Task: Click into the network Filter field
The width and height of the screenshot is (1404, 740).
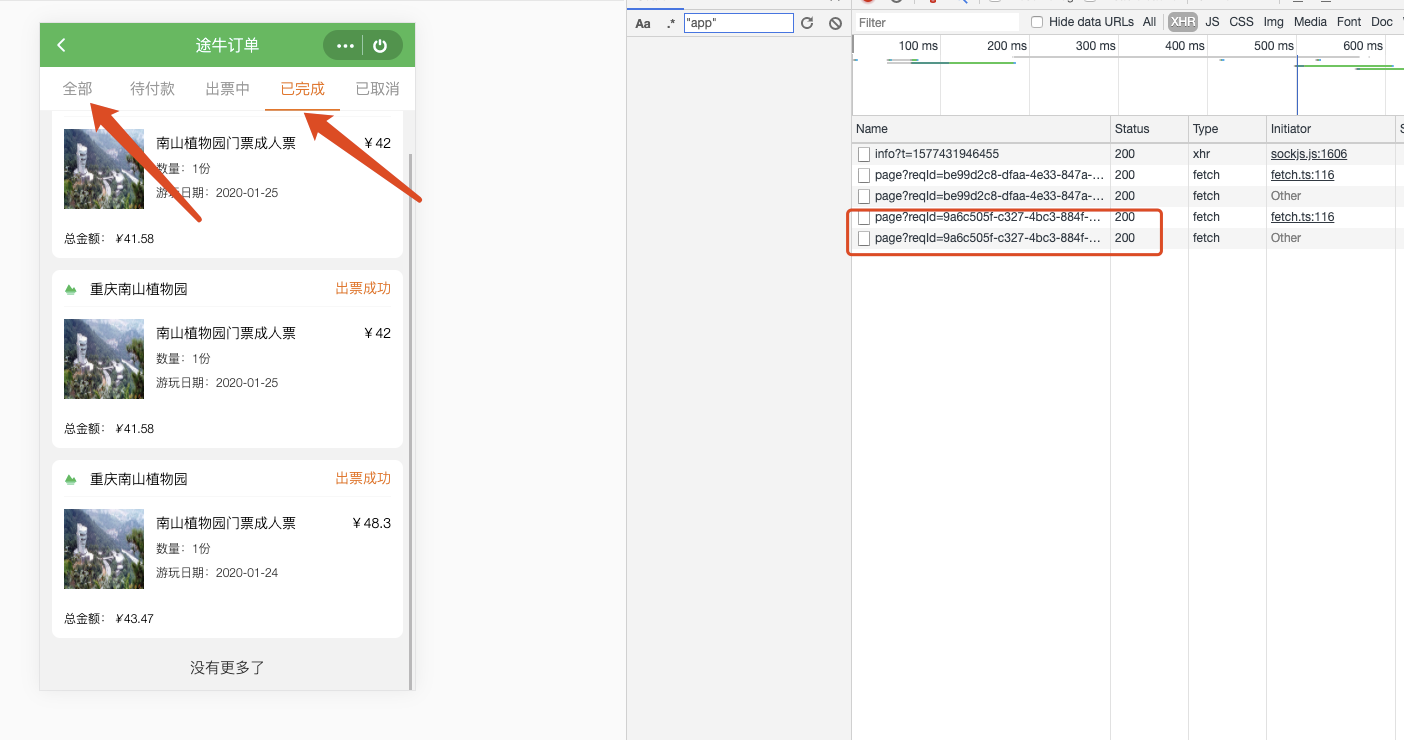Action: (x=936, y=22)
